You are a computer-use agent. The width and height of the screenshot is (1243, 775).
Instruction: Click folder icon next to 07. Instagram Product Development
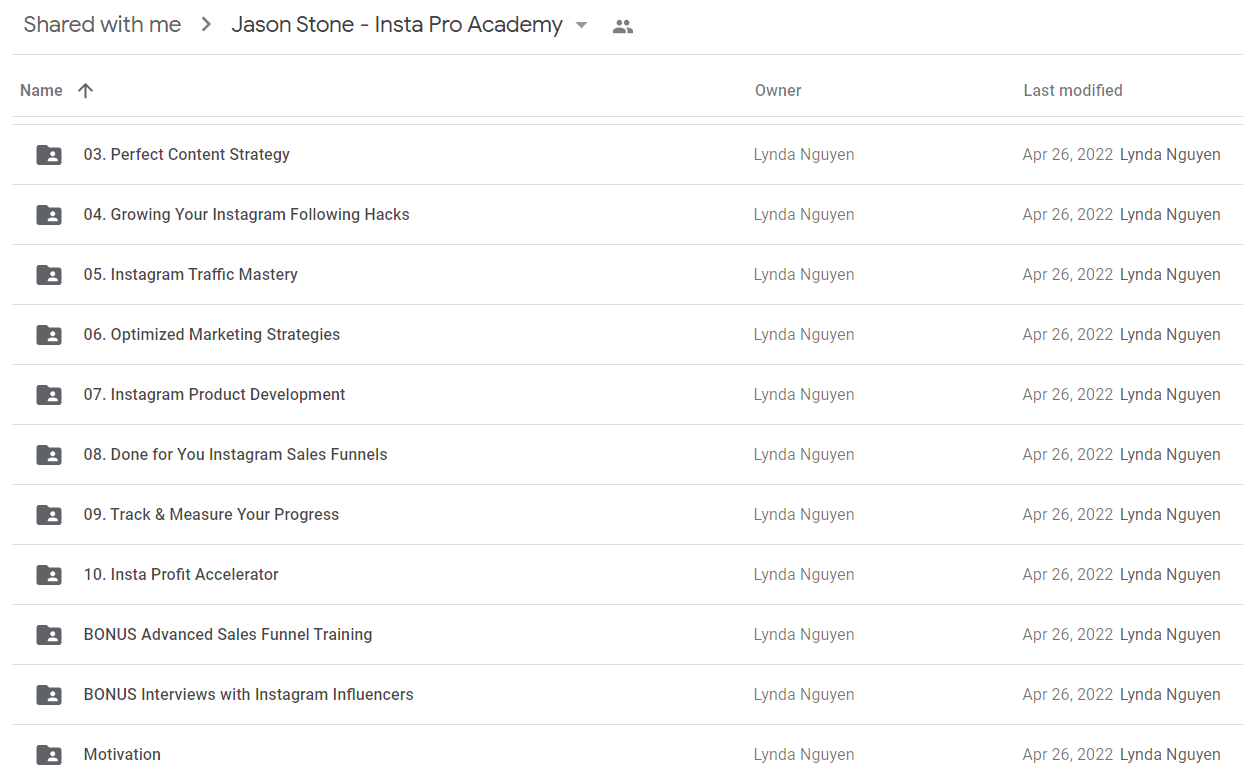pyautogui.click(x=48, y=395)
